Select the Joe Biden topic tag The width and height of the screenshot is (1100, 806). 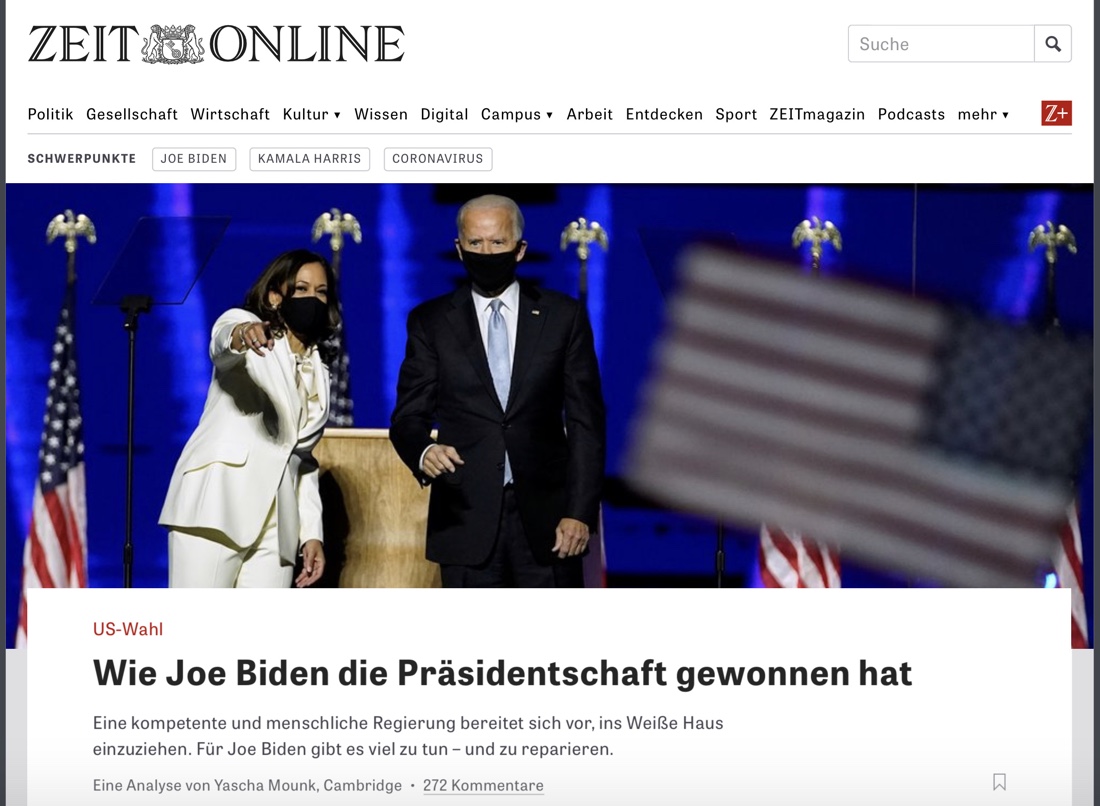[194, 159]
